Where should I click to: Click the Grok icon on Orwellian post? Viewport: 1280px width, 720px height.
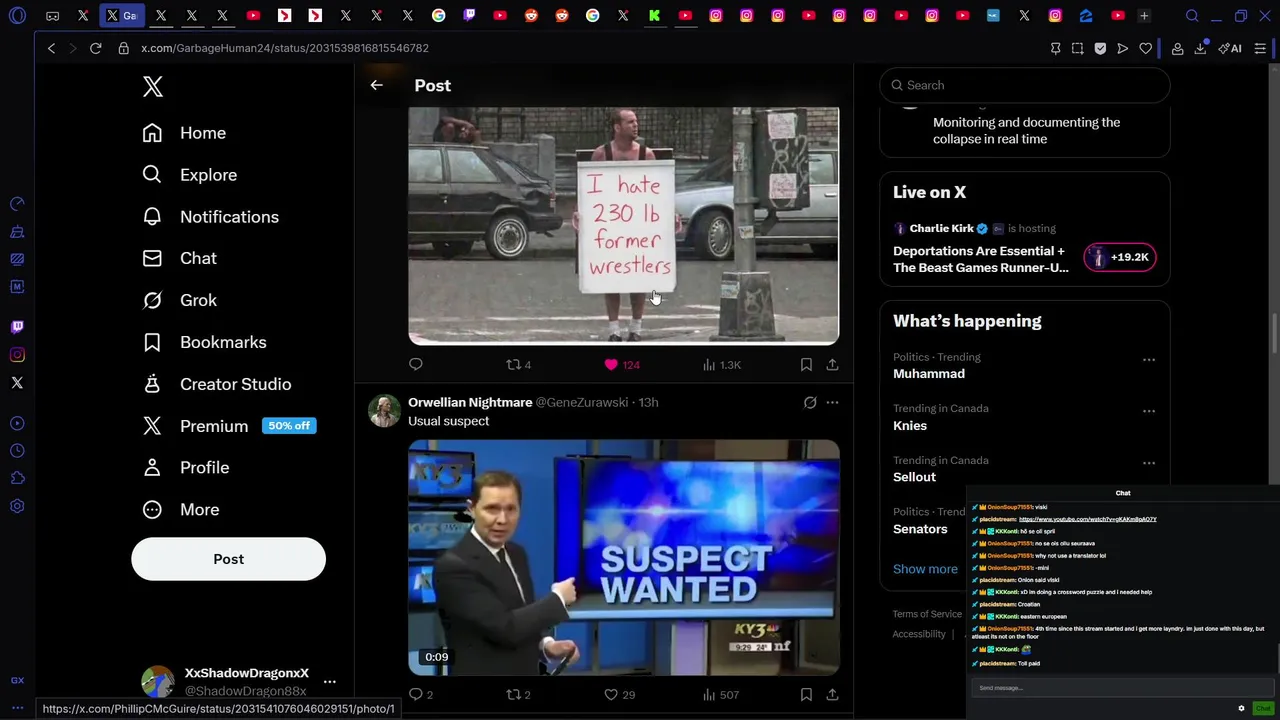pyautogui.click(x=810, y=402)
